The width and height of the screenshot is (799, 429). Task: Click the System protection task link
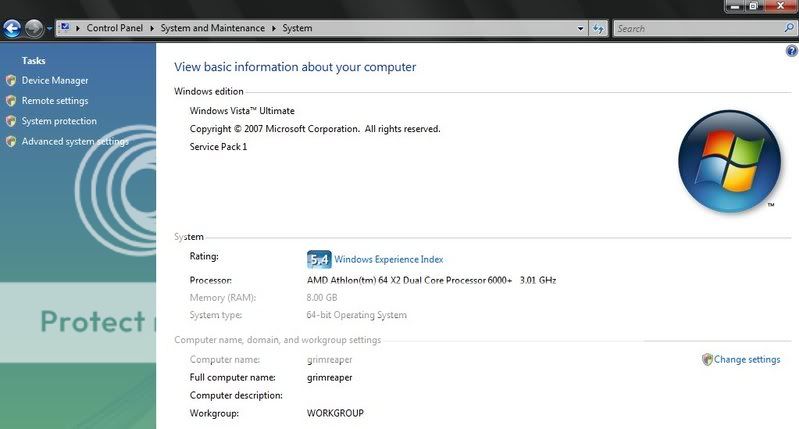tap(59, 121)
